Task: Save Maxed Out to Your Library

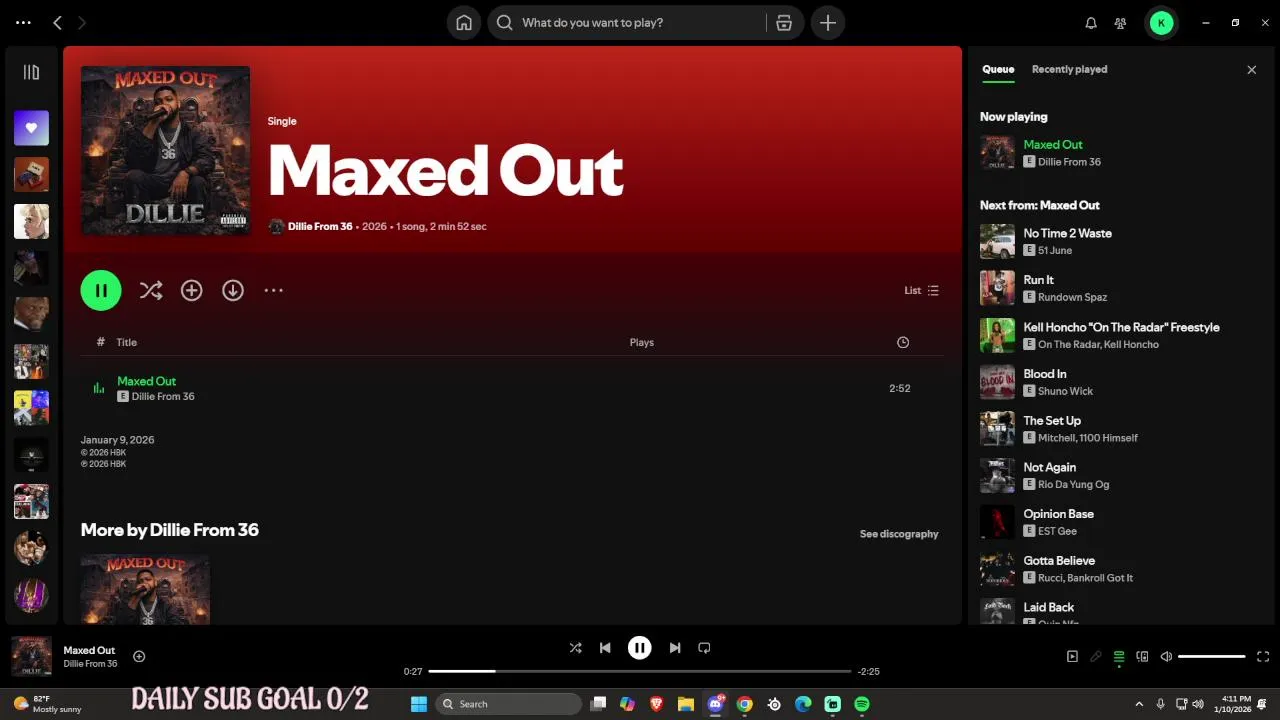Action: click(191, 290)
